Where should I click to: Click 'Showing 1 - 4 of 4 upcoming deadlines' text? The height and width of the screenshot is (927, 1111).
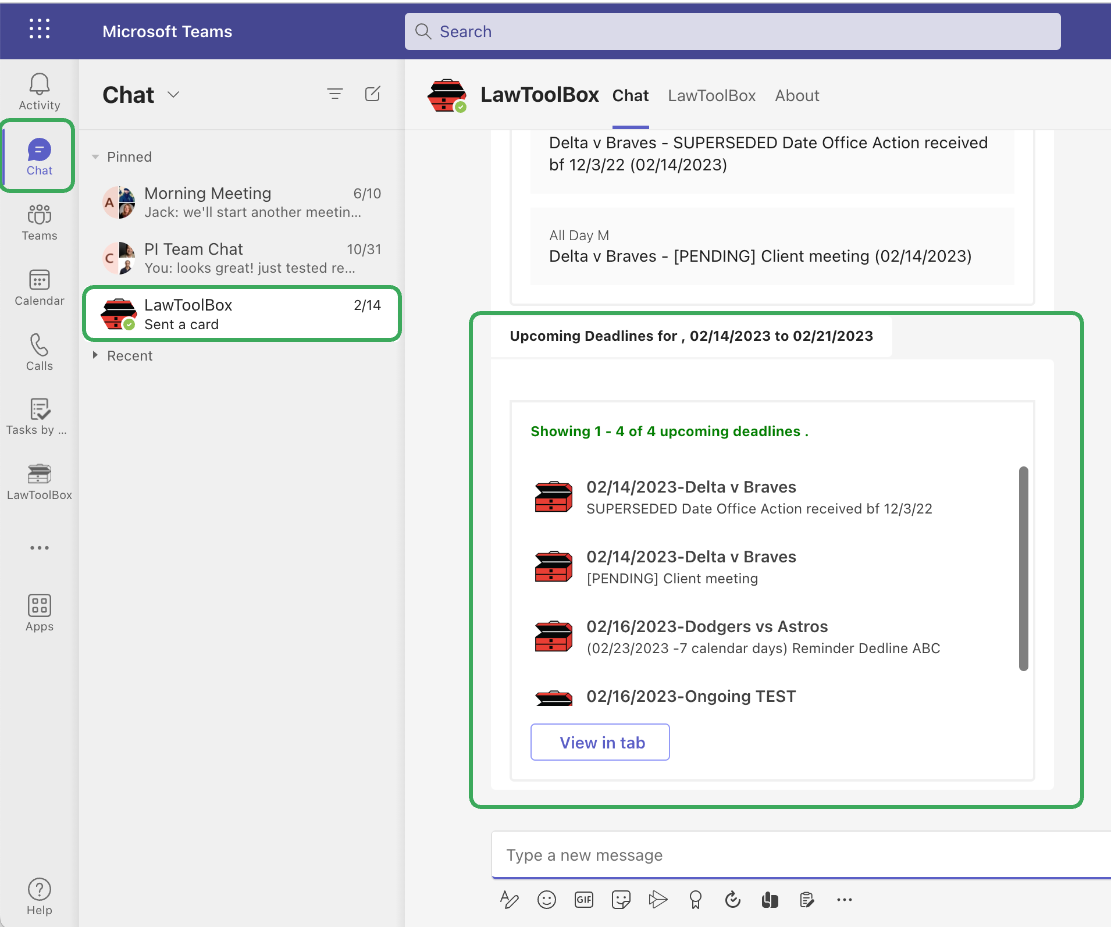670,431
